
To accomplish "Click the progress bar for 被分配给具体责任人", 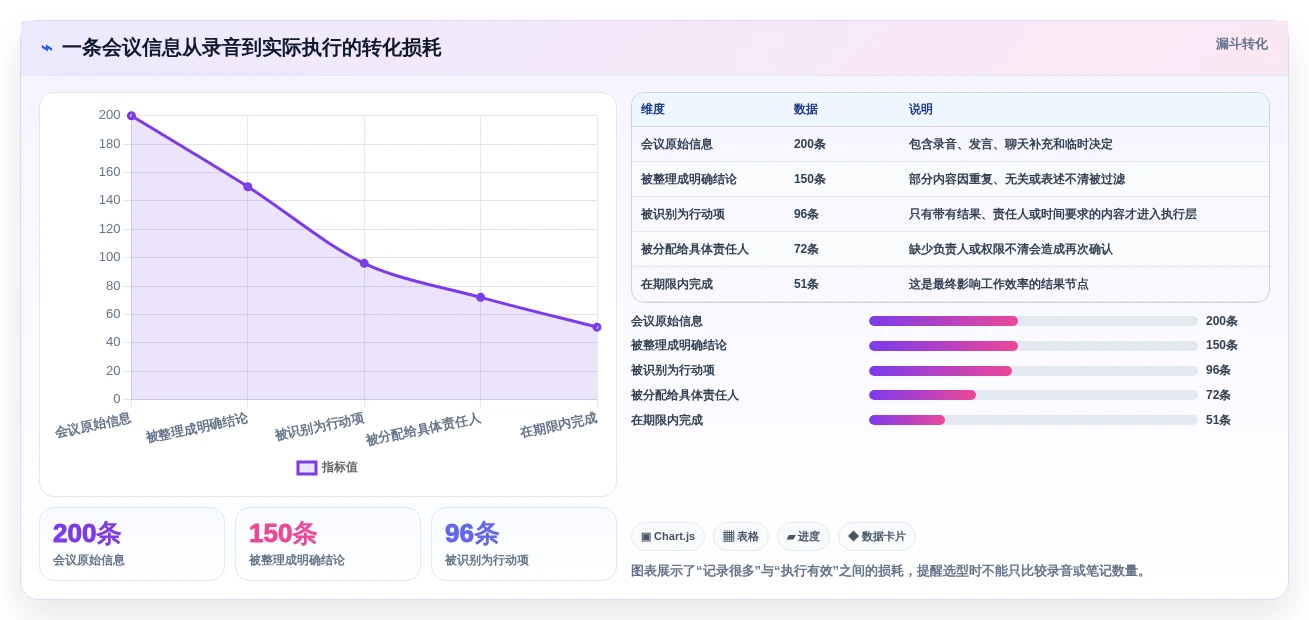I will click(x=1033, y=395).
